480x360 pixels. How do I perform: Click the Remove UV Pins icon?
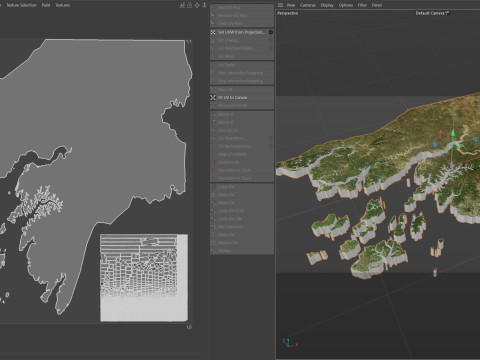[x=213, y=15]
